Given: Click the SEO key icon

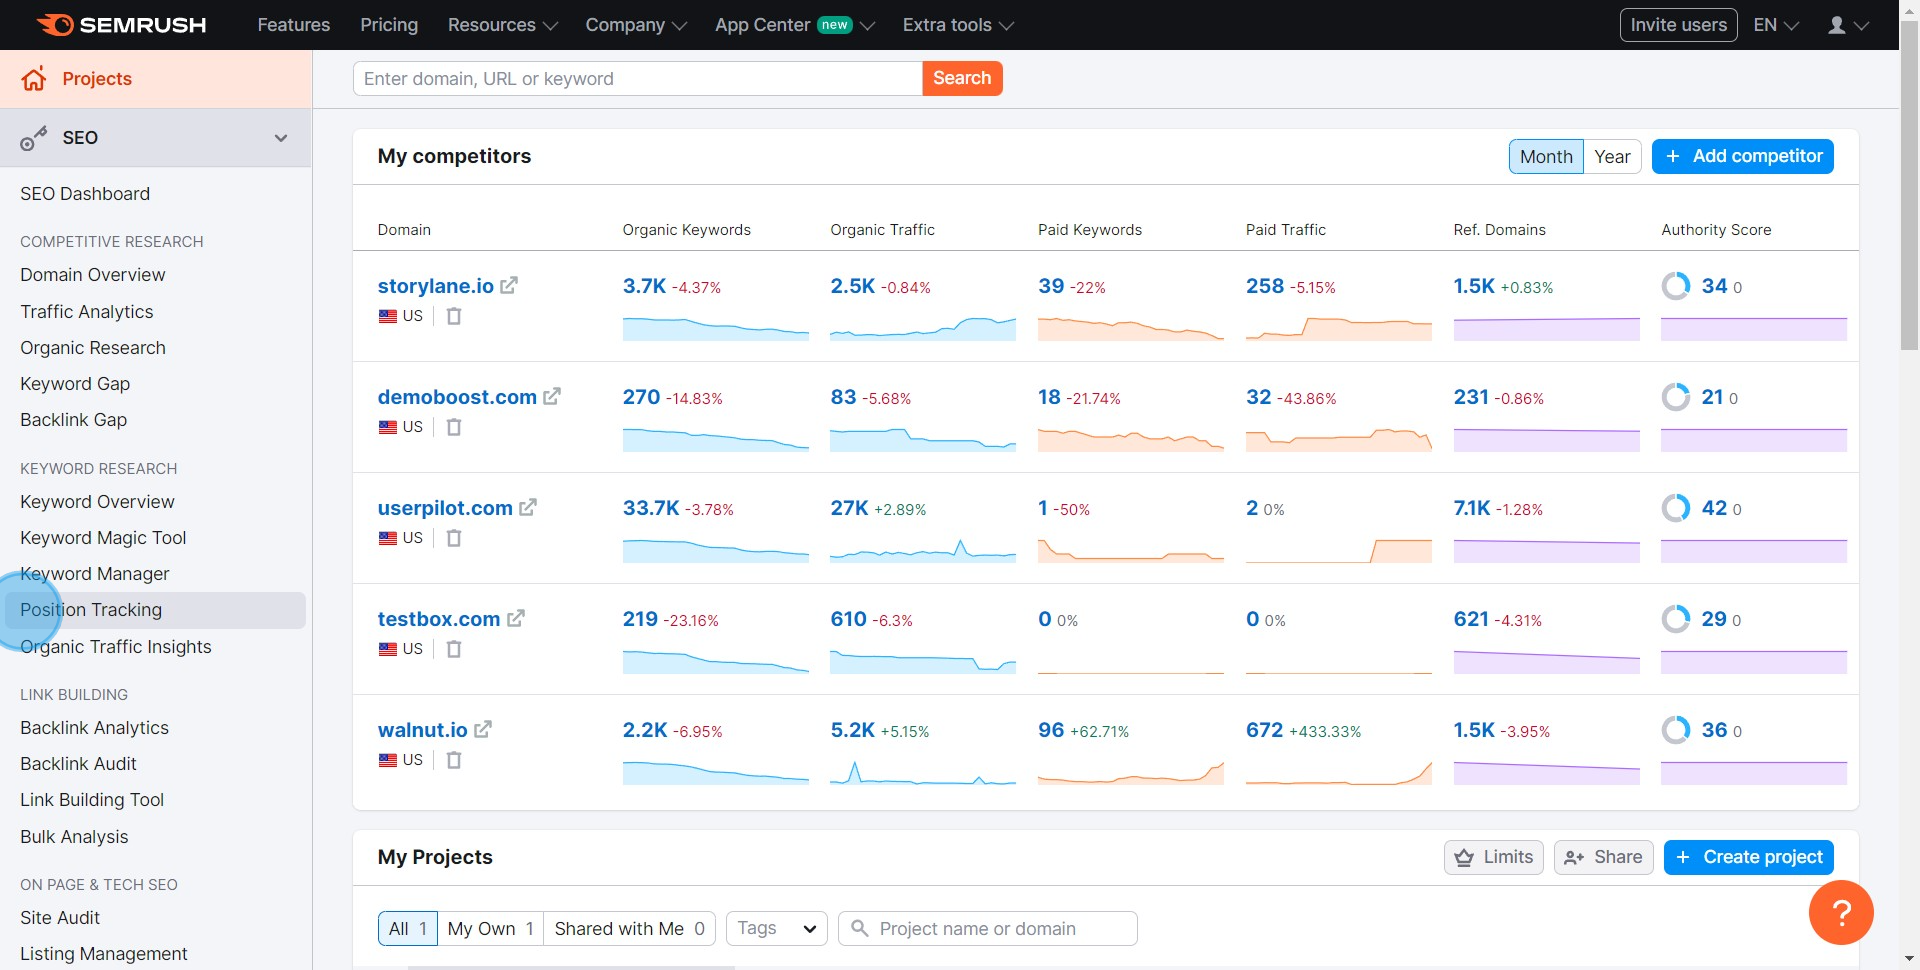Looking at the screenshot, I should 34,138.
